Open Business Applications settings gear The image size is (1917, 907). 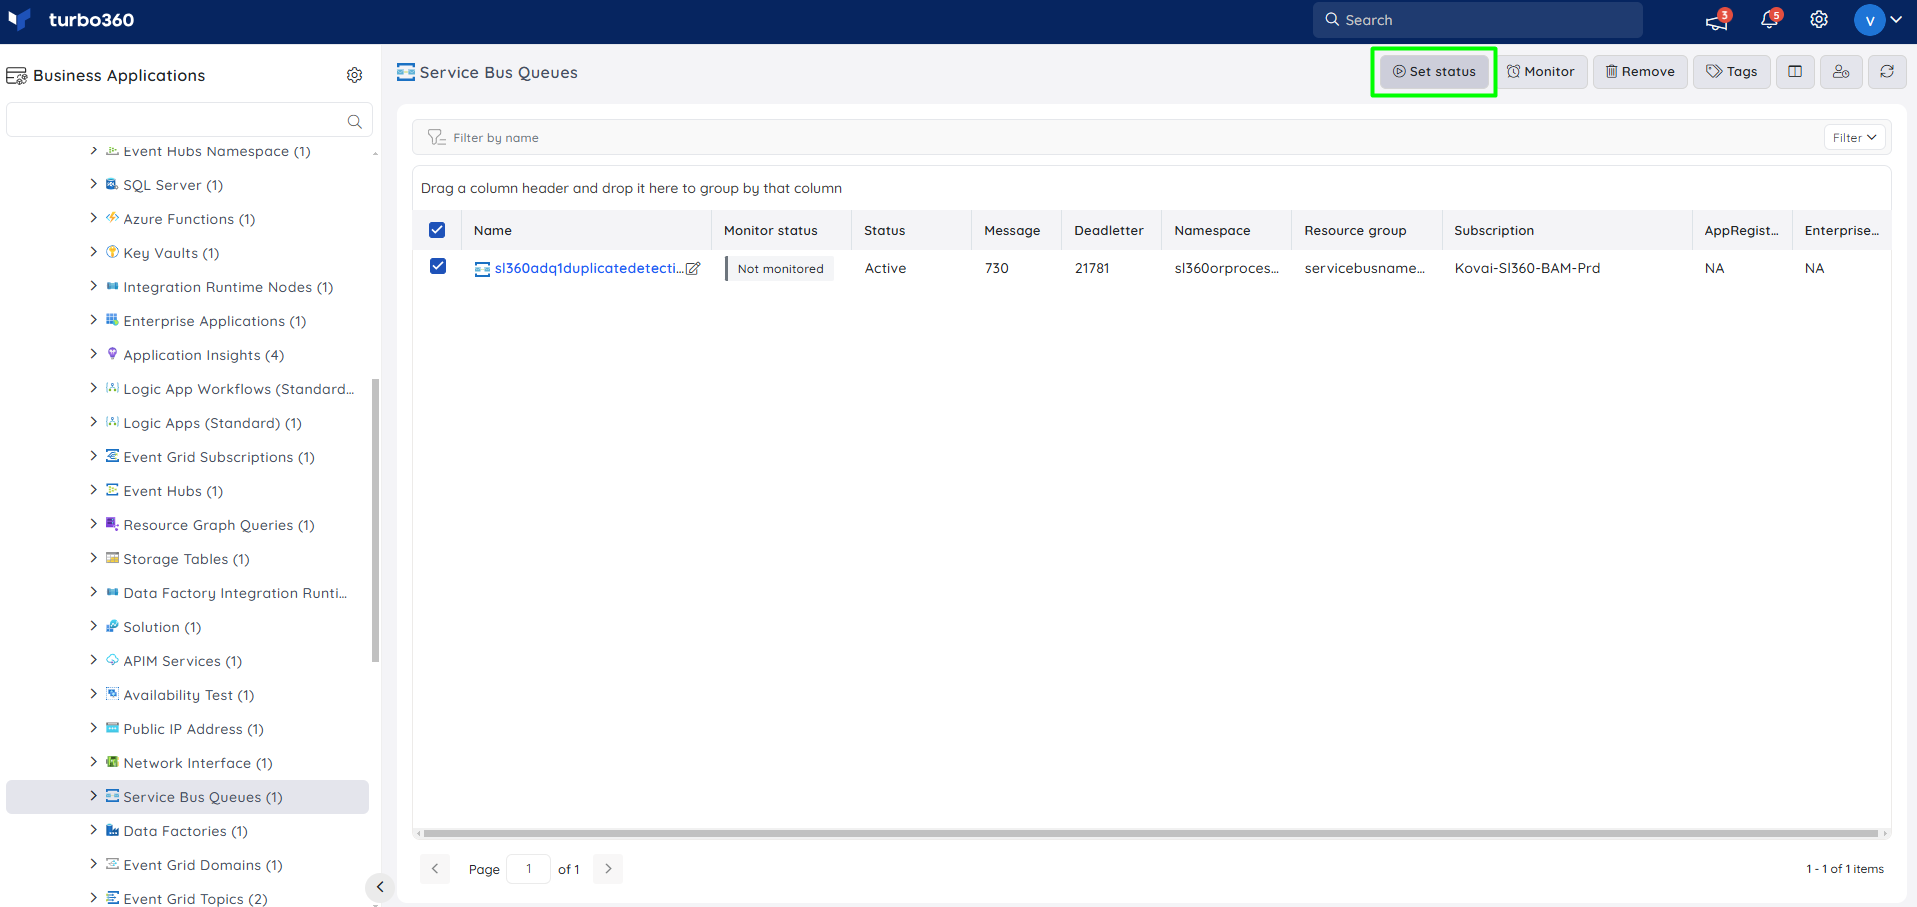tap(354, 75)
